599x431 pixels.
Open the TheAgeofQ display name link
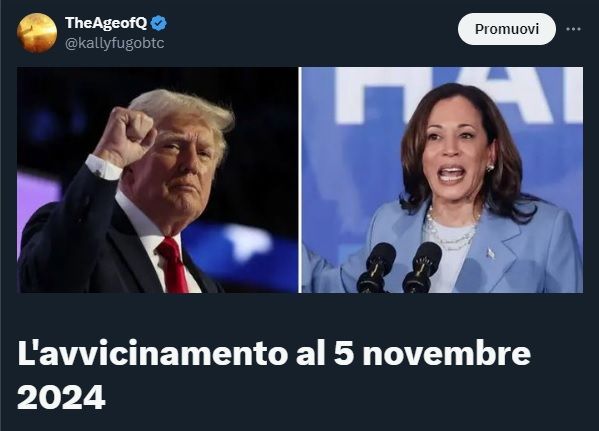coord(106,23)
